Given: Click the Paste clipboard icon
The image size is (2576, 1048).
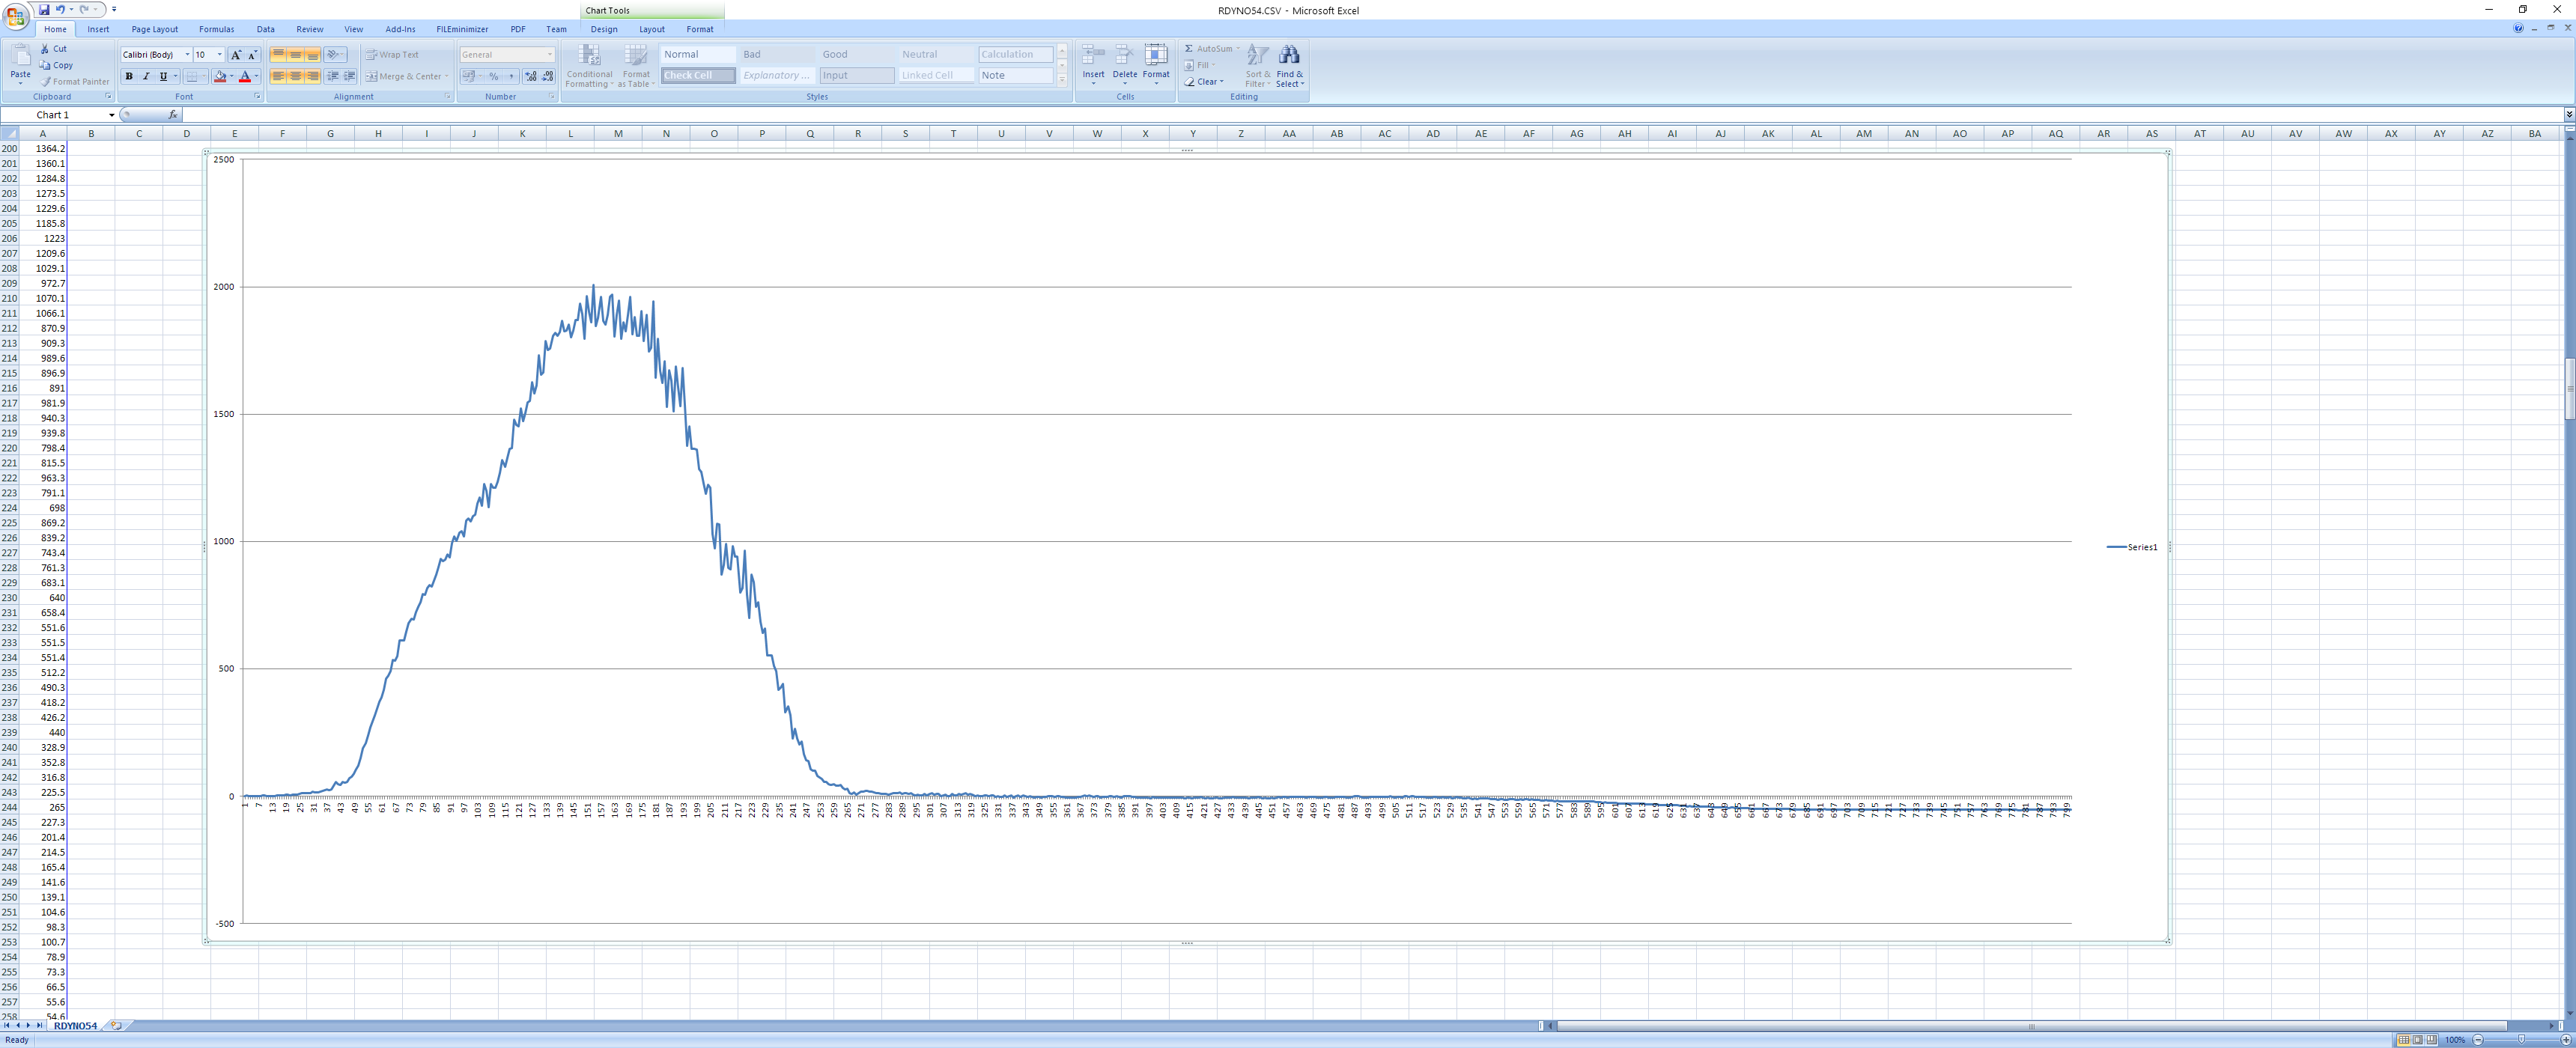Looking at the screenshot, I should click(20, 56).
